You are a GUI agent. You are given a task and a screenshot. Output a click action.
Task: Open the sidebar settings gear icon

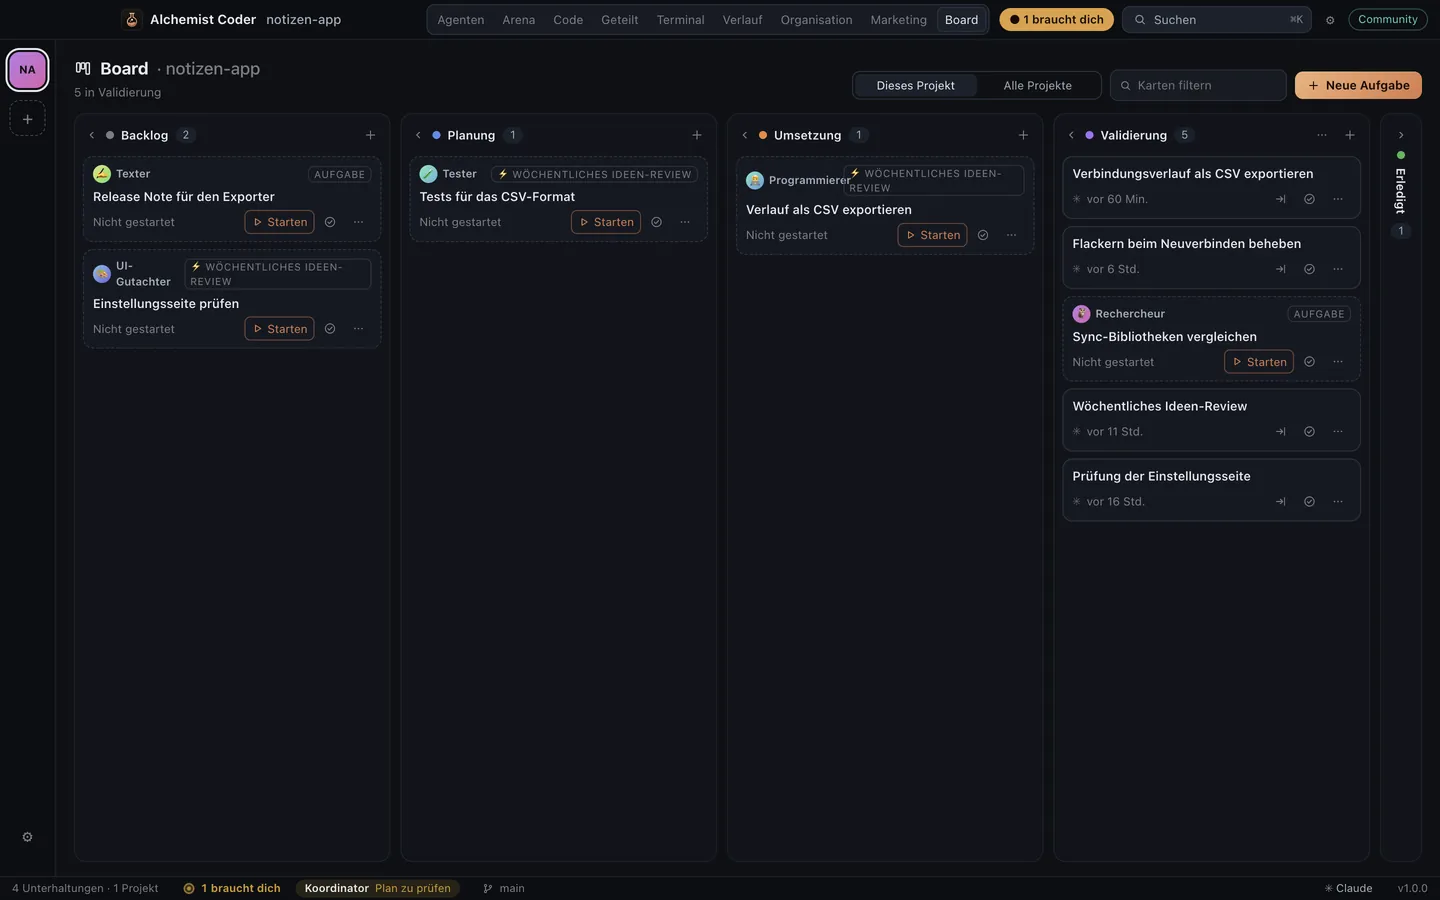tap(28, 837)
